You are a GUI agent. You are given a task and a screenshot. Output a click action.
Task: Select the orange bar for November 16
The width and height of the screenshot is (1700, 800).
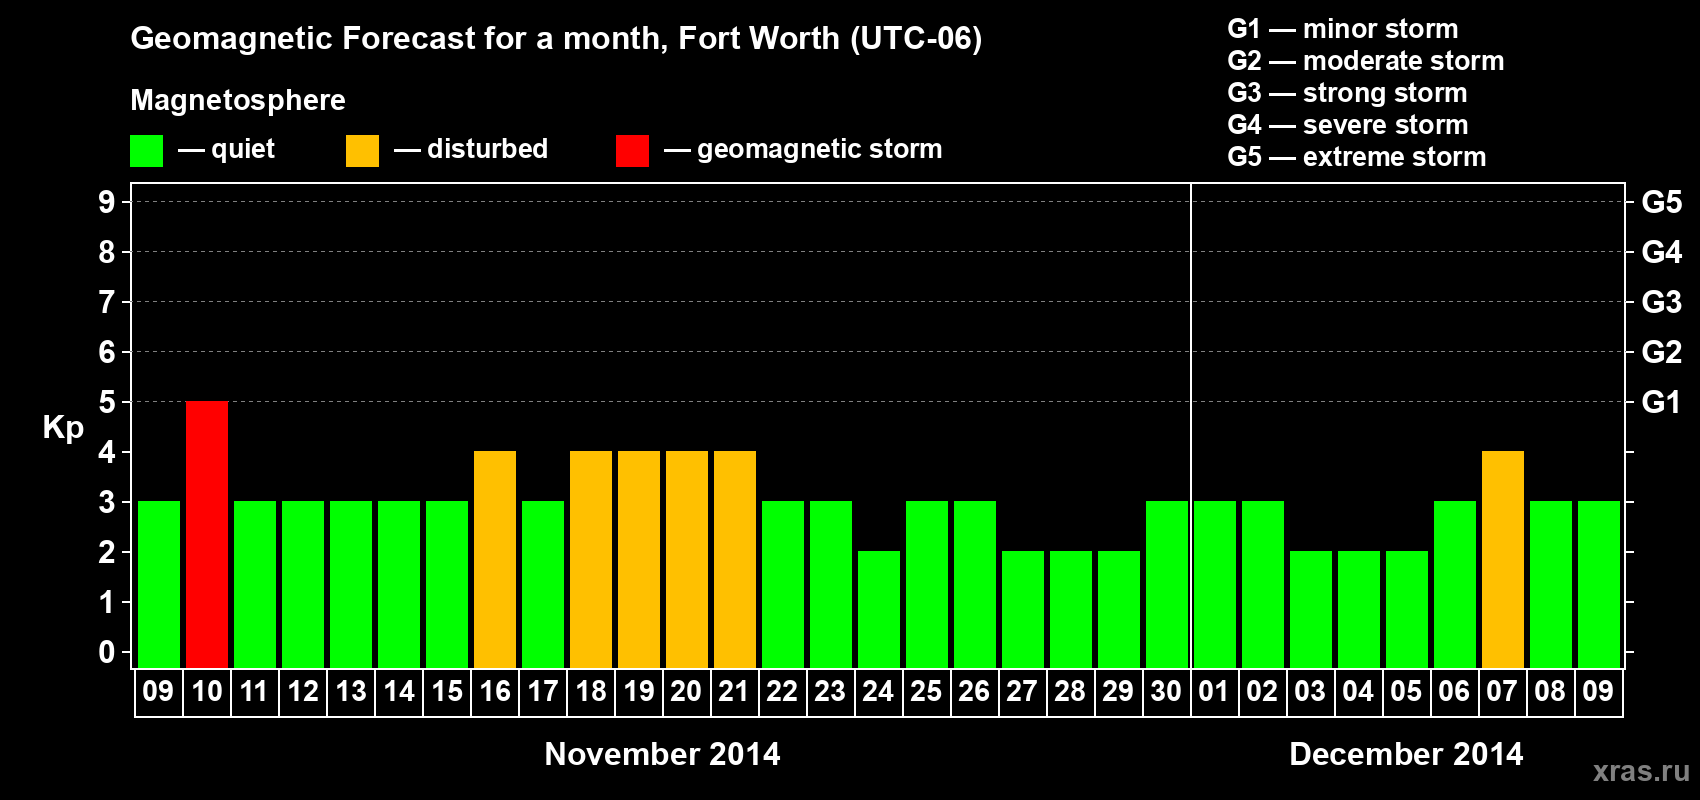tap(495, 559)
